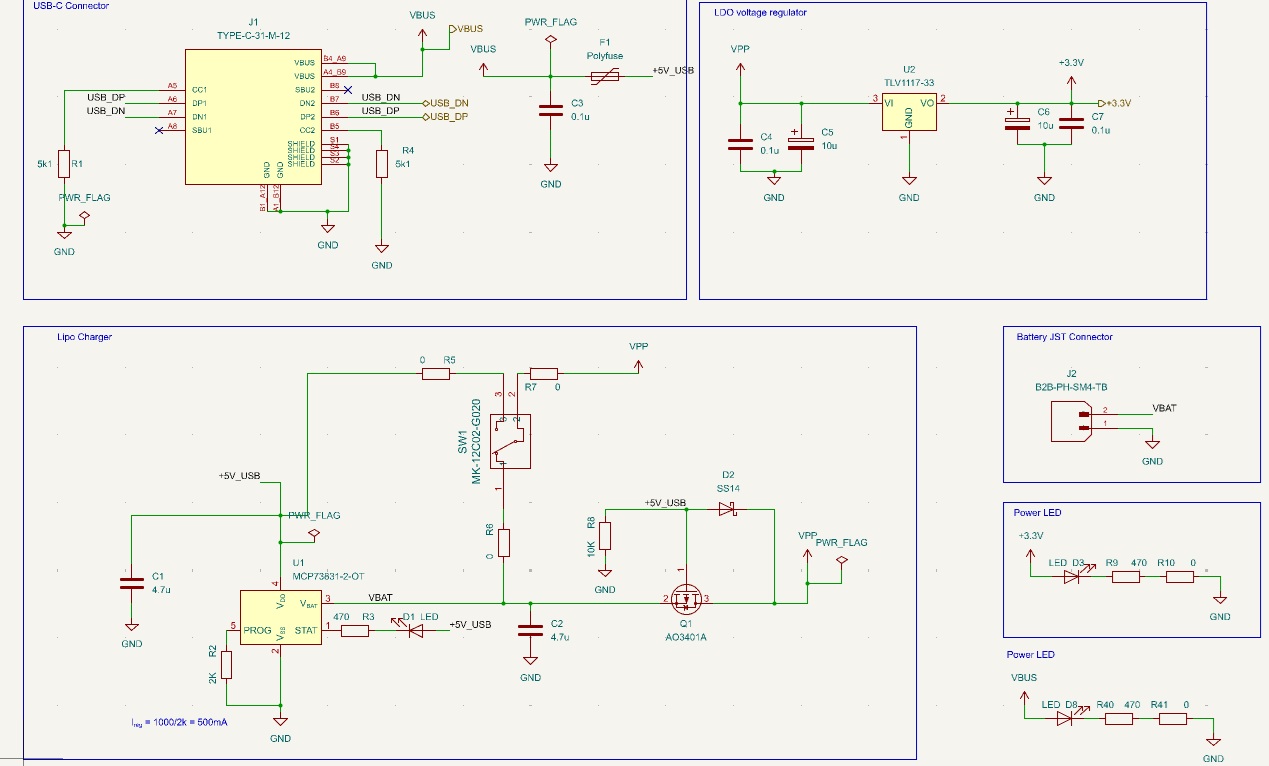Viewport: 1269px width, 766px height.
Task: Select the 0 ohm resistor R41
Action: 1172,718
